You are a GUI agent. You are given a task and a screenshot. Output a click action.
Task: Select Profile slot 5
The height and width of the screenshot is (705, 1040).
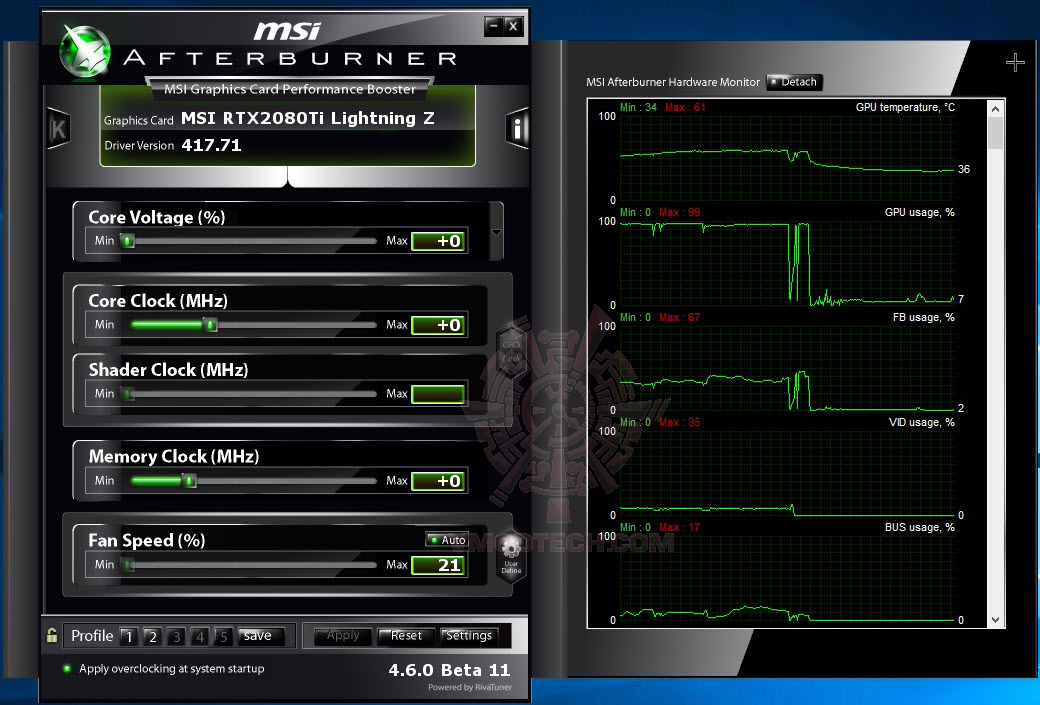pyautogui.click(x=224, y=637)
